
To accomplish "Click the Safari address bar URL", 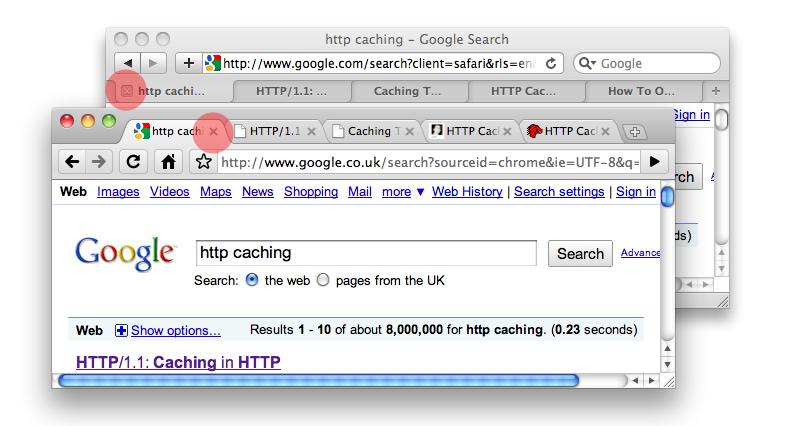I will tap(380, 63).
